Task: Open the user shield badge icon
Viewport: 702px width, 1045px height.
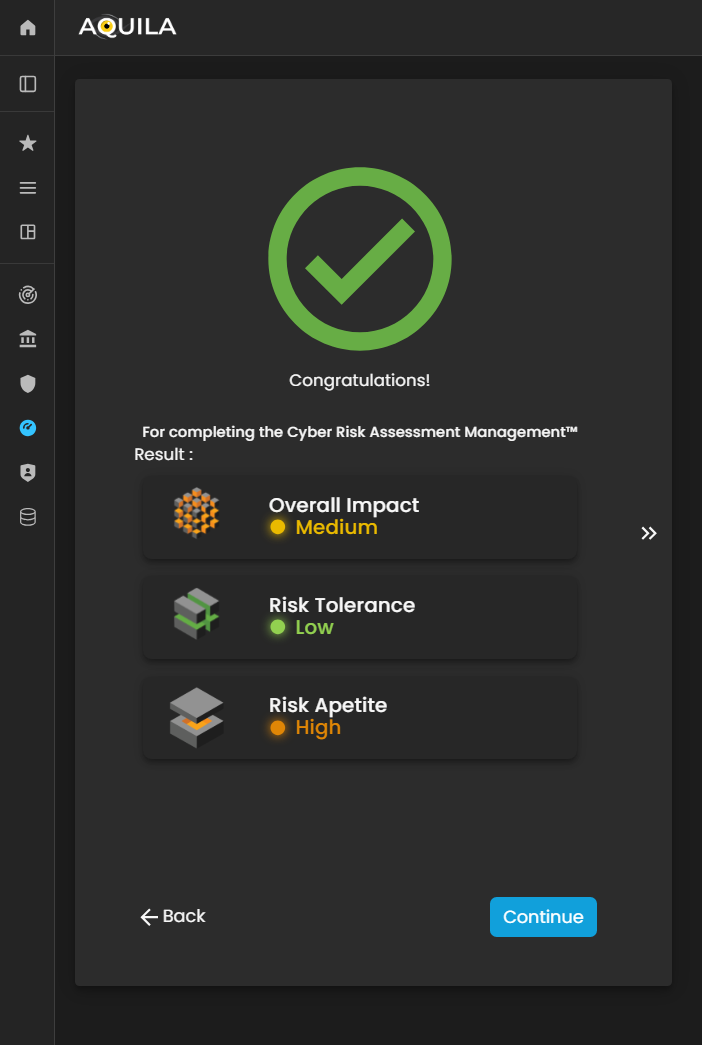Action: tap(28, 472)
